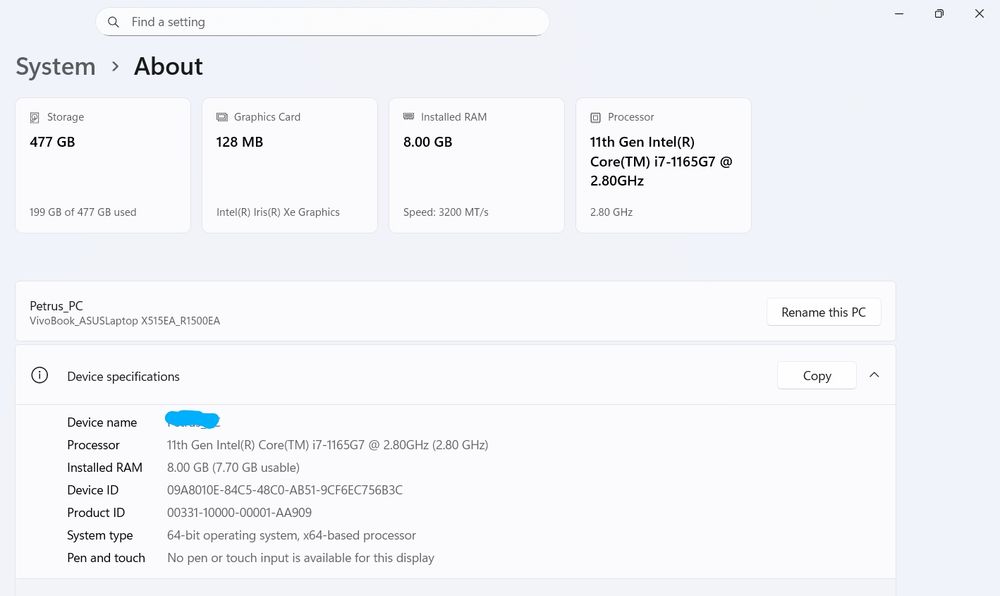
Task: Click 'Intel(R) Iris(R) Xe Graphics' text
Action: 277,212
